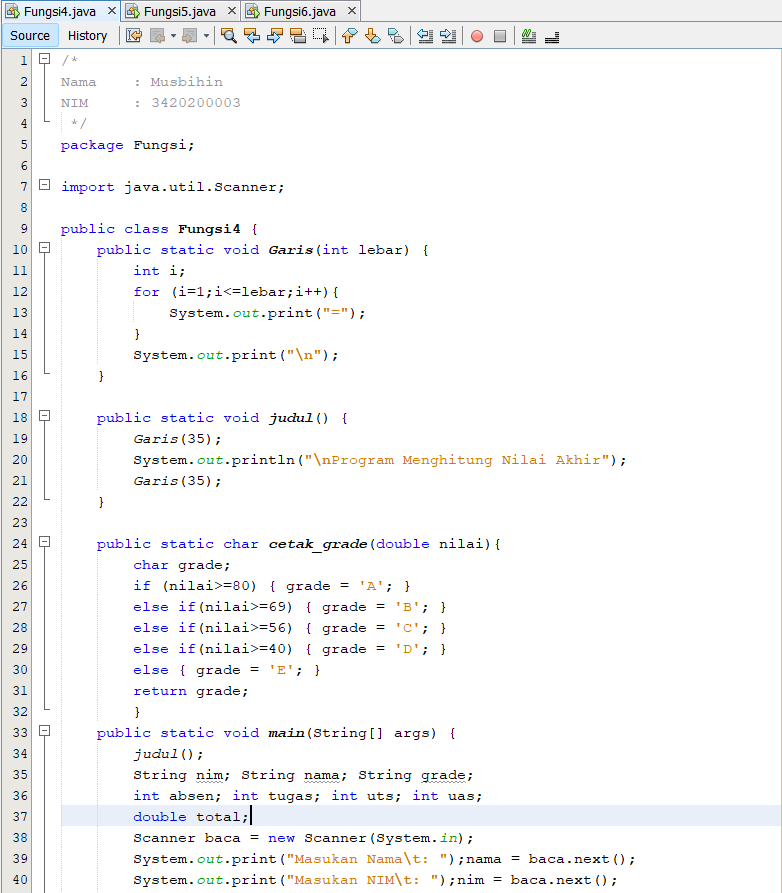Click Next Bookmark icon
The width and height of the screenshot is (782, 893).
[x=372, y=36]
